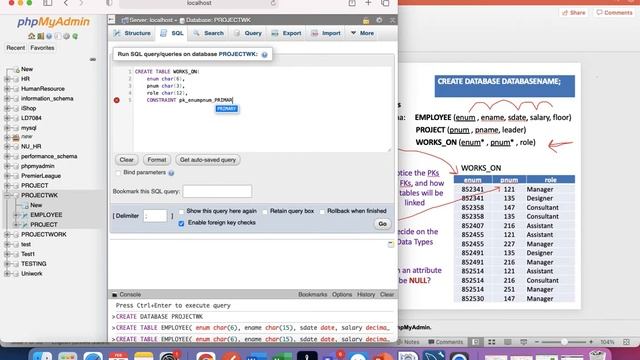Fit slide to window in PowerPoint
640x360 pixels.
coord(627,342)
